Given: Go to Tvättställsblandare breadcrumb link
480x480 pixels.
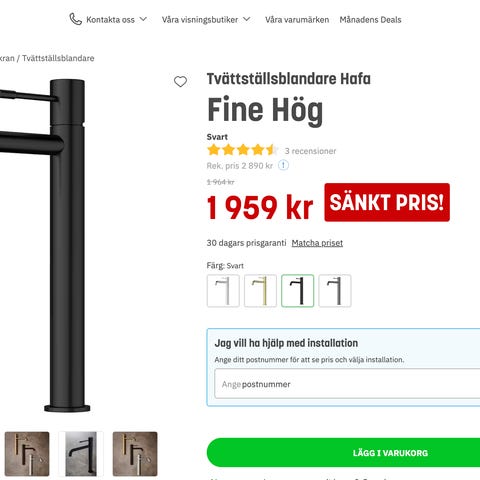Looking at the screenshot, I should point(58,58).
